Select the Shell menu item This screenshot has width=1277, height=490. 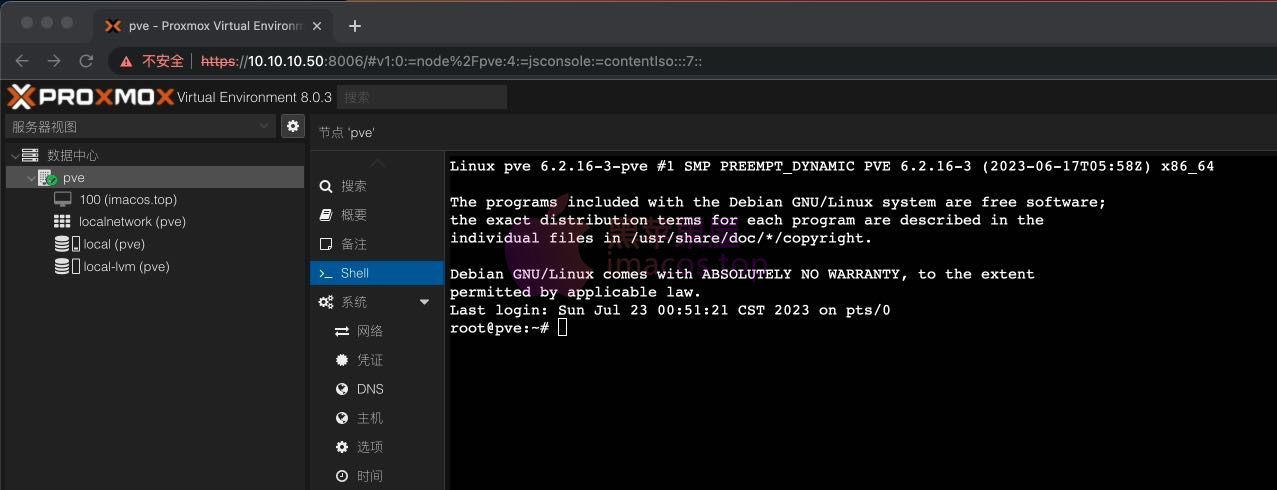pyautogui.click(x=376, y=273)
